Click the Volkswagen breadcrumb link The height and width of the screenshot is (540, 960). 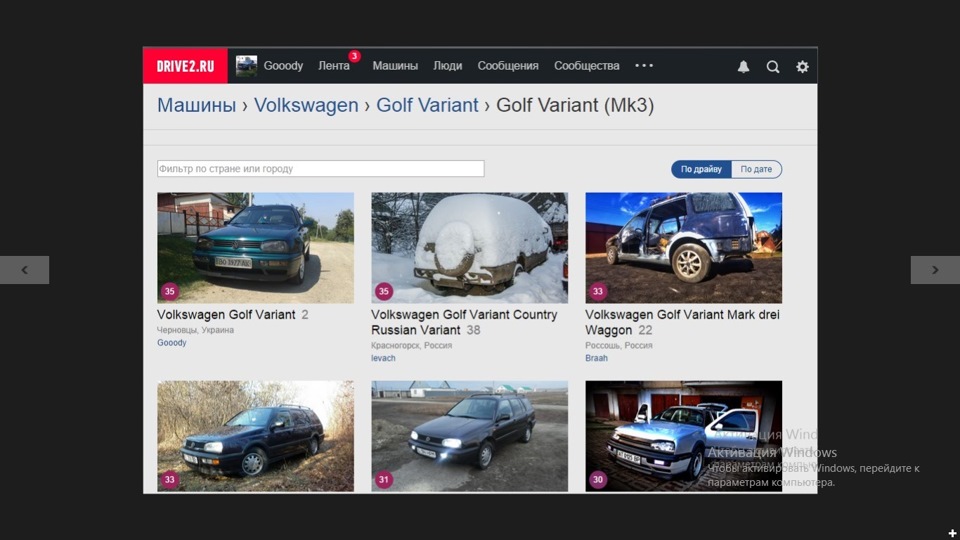[306, 105]
